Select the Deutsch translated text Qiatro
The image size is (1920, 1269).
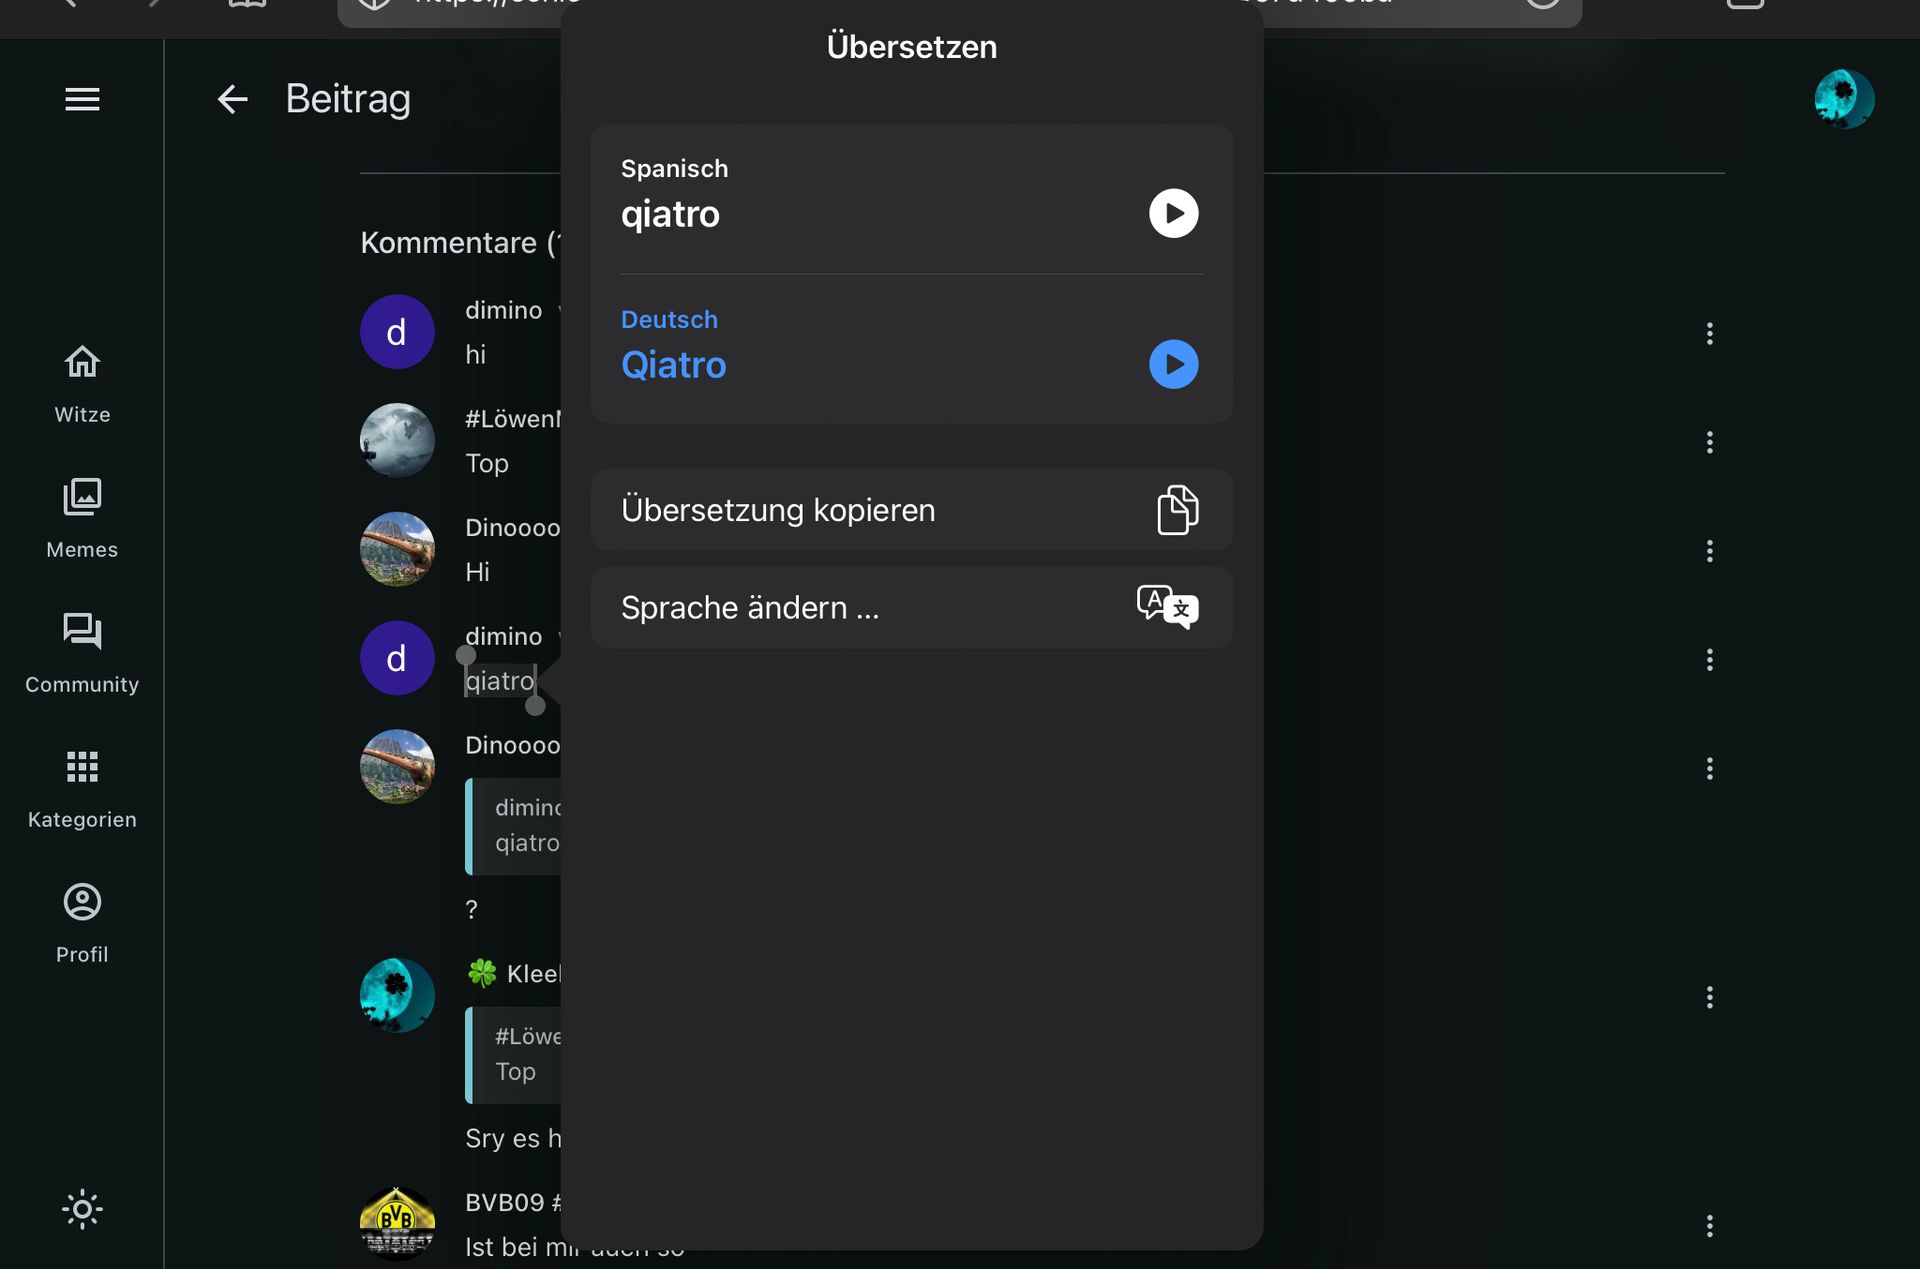673,365
